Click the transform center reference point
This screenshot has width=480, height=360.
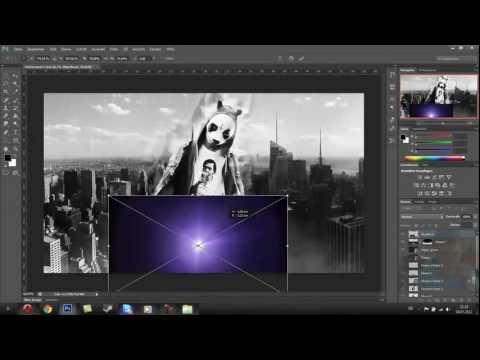click(198, 245)
